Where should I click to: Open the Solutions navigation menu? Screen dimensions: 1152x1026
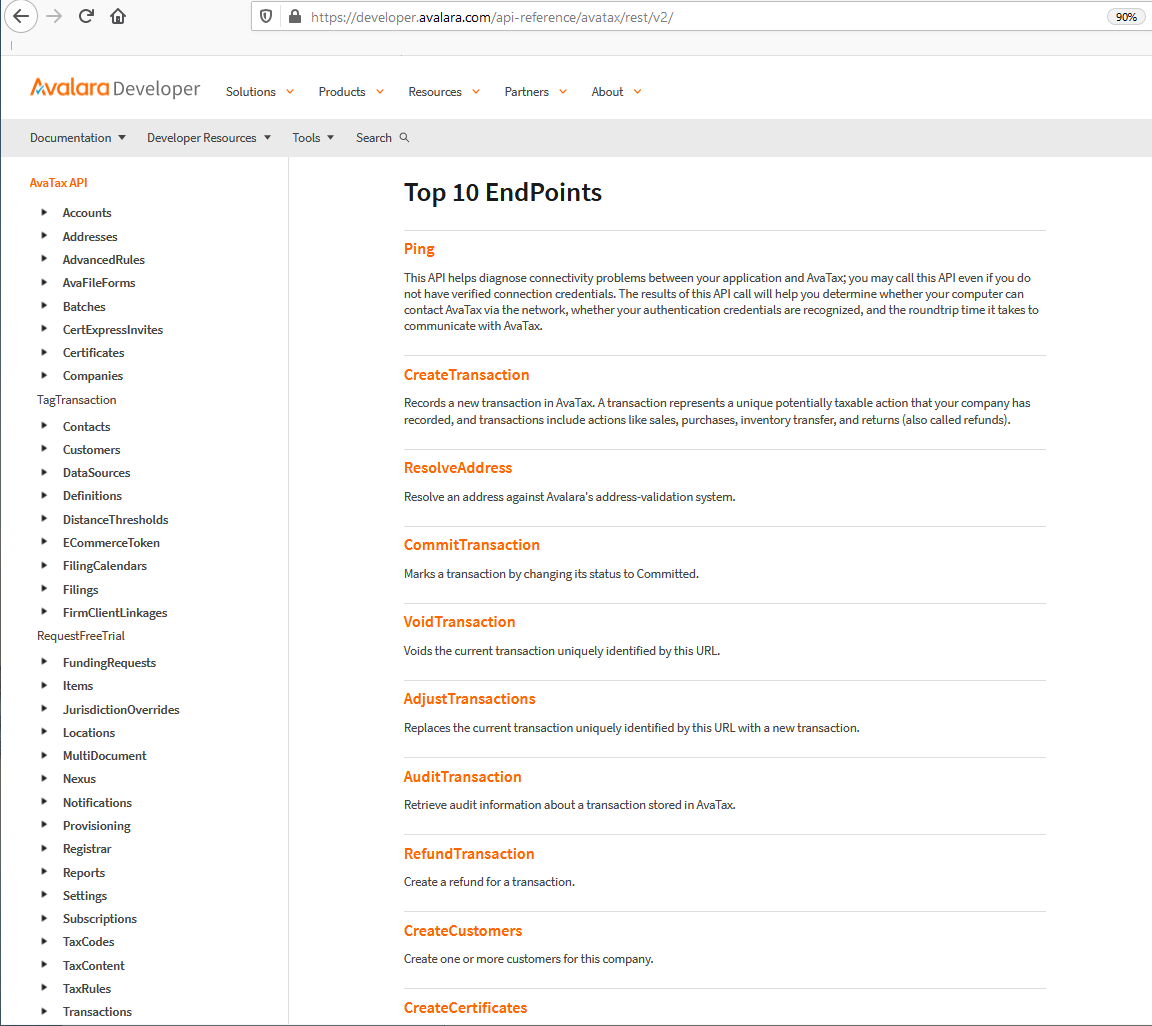point(259,92)
